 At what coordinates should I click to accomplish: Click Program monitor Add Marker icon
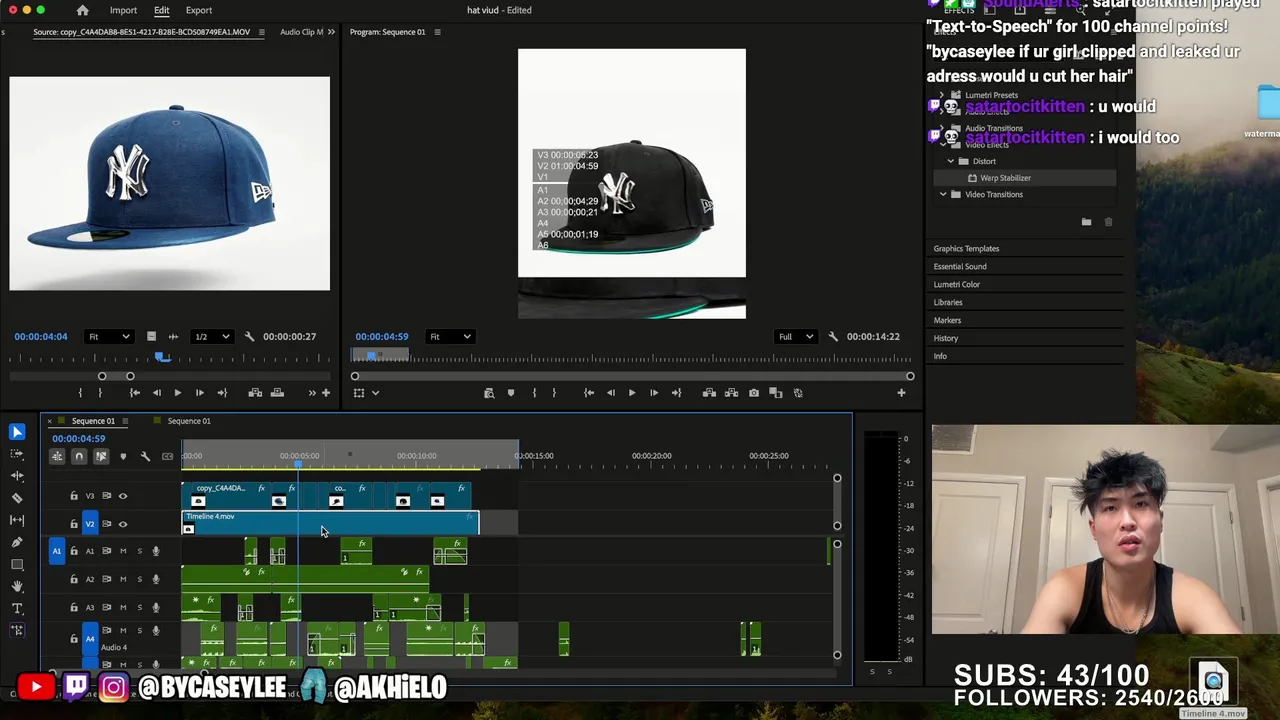511,393
